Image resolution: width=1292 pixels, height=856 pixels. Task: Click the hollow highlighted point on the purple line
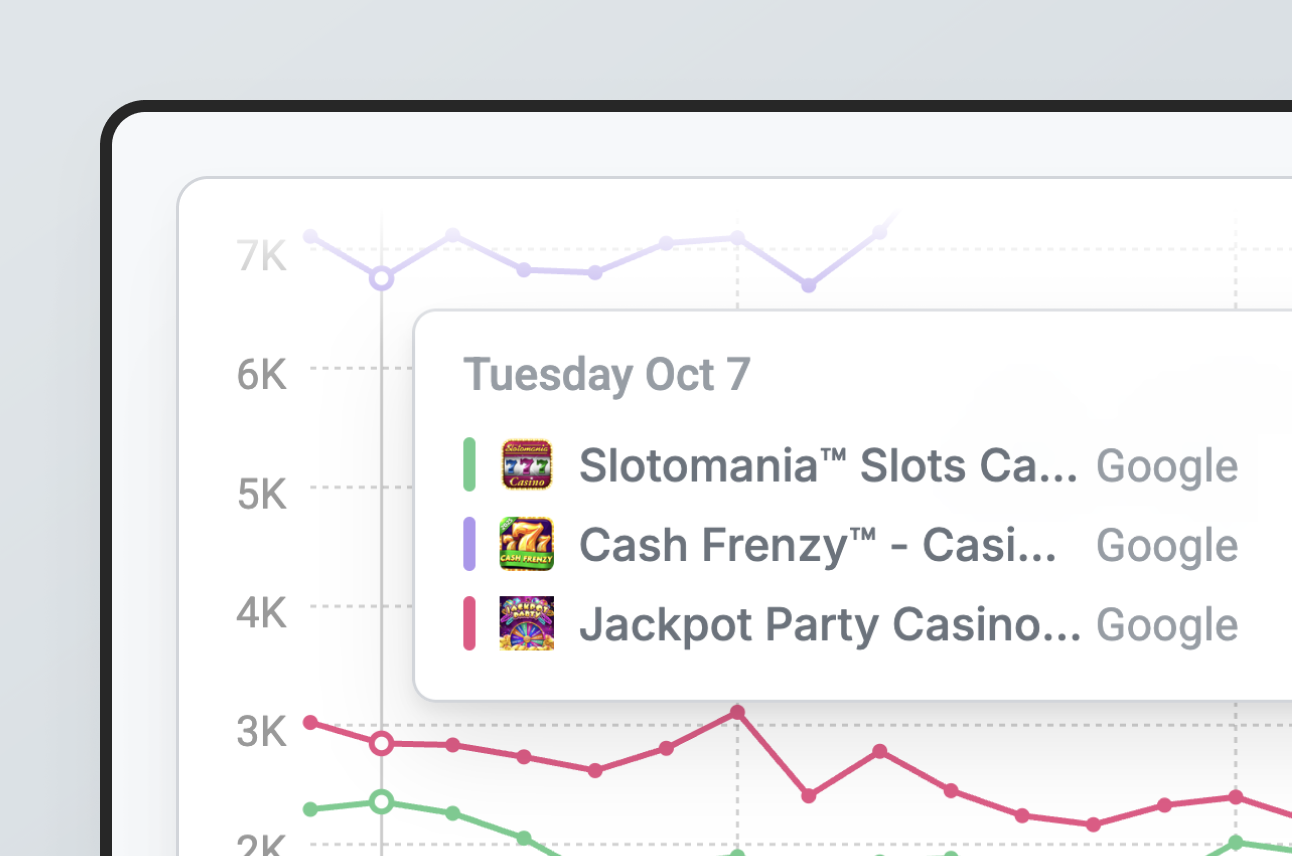pos(381,278)
